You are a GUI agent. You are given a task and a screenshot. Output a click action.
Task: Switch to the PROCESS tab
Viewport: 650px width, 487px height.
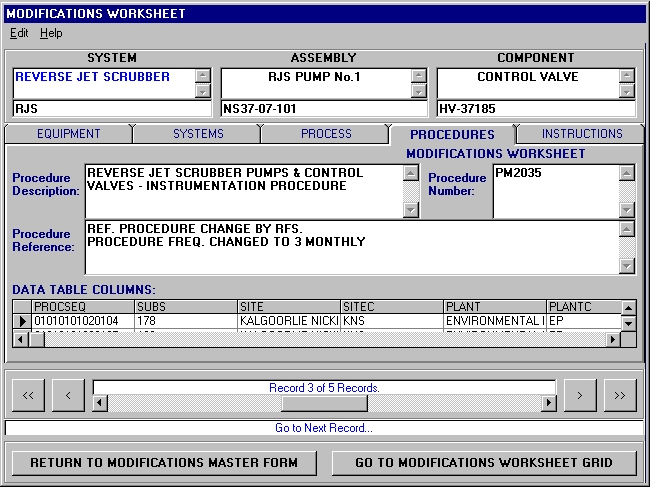coord(326,134)
